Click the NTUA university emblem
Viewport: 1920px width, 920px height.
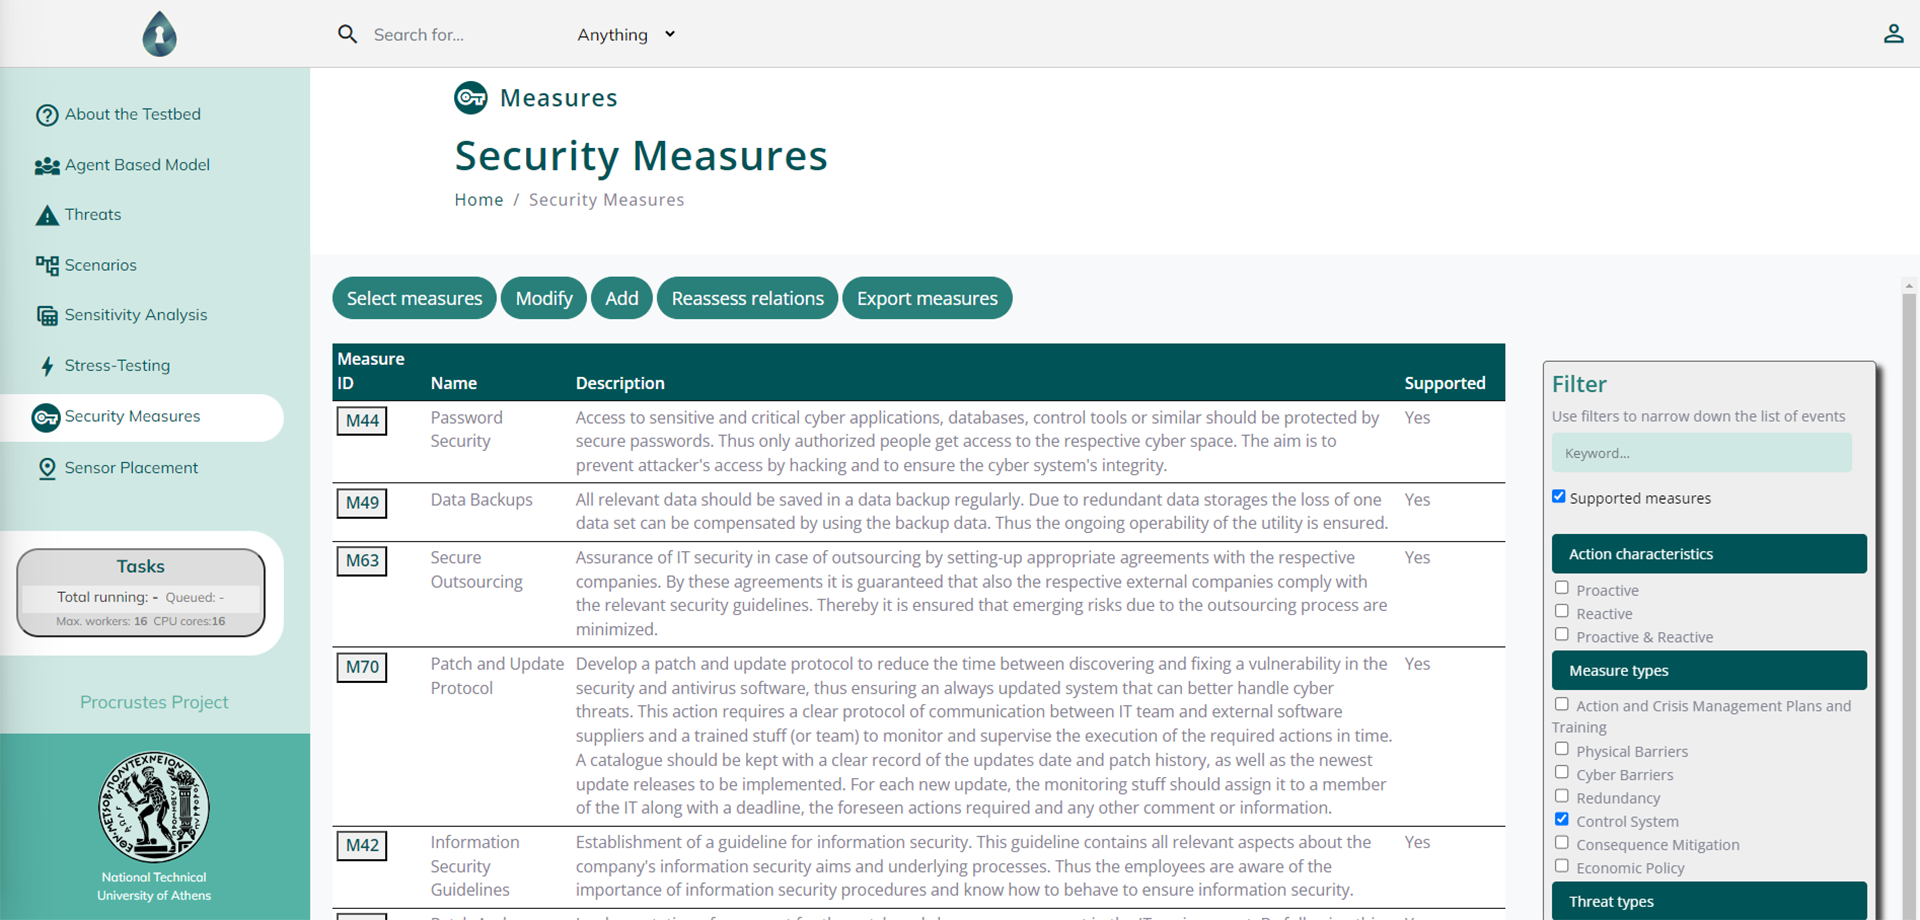pos(154,807)
